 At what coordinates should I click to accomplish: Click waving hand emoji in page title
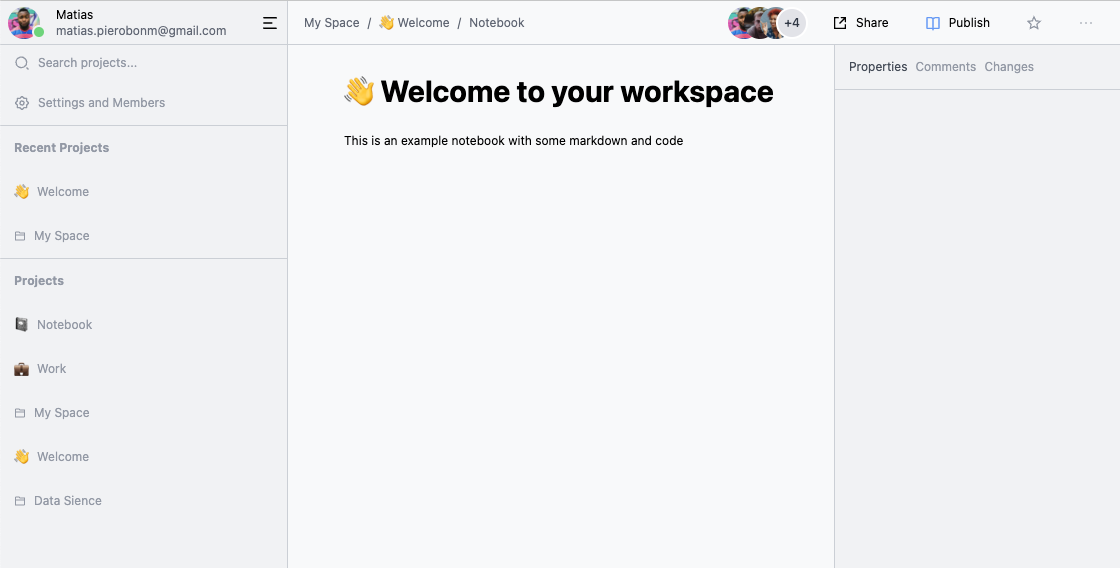pos(359,91)
